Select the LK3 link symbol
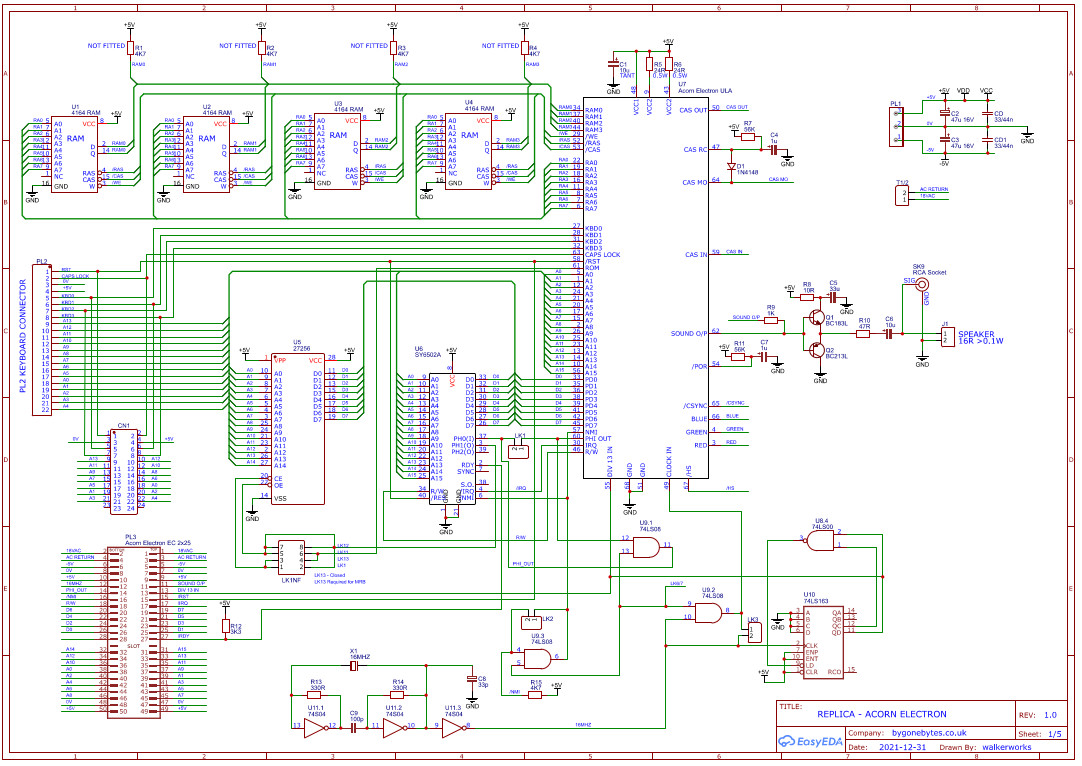The width and height of the screenshot is (1082, 766). click(x=755, y=633)
